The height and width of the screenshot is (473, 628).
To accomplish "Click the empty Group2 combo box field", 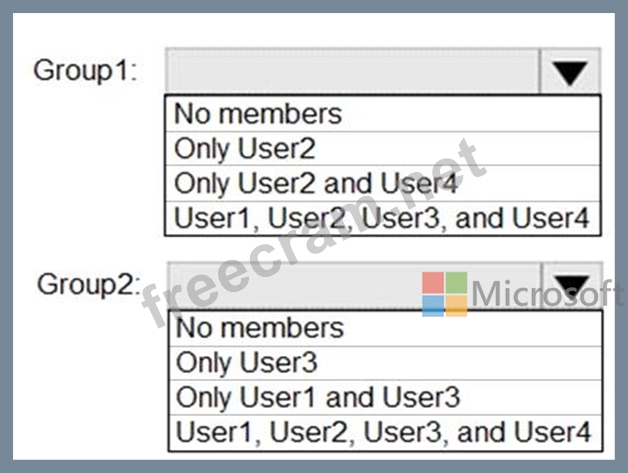I will [300, 283].
